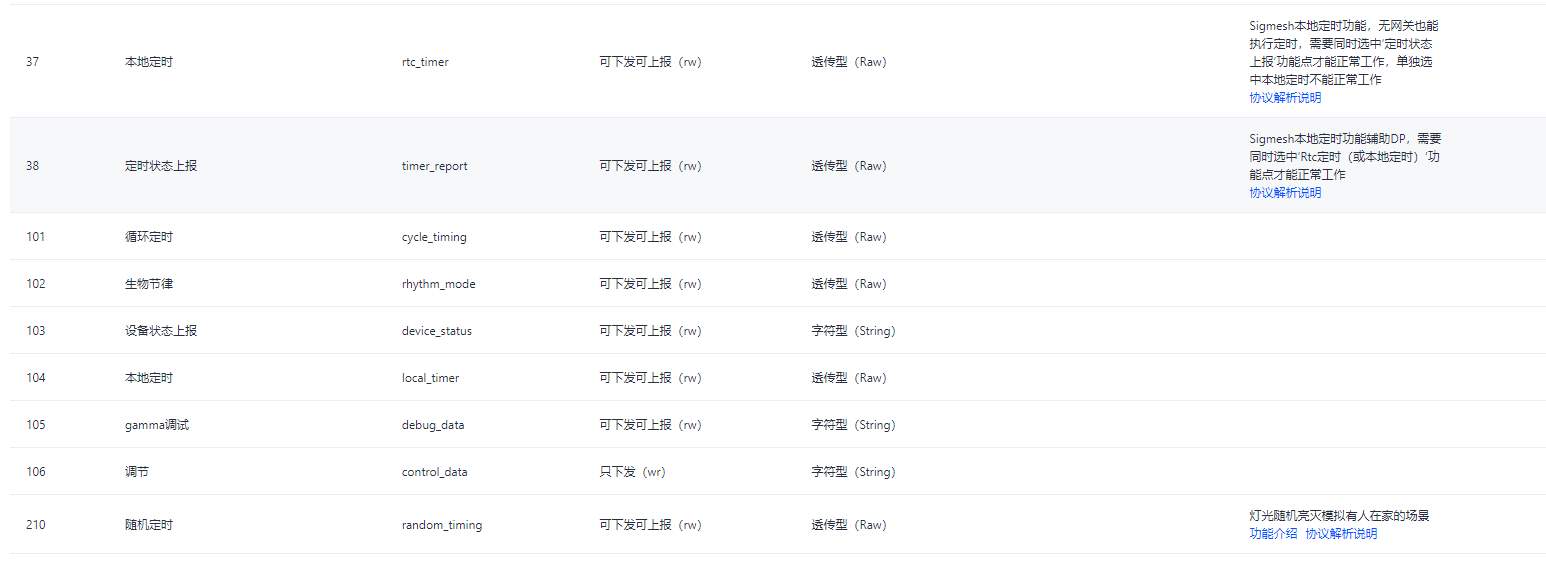The width and height of the screenshot is (1546, 565).
Task: Click the 随机定时 function name
Action: [149, 525]
